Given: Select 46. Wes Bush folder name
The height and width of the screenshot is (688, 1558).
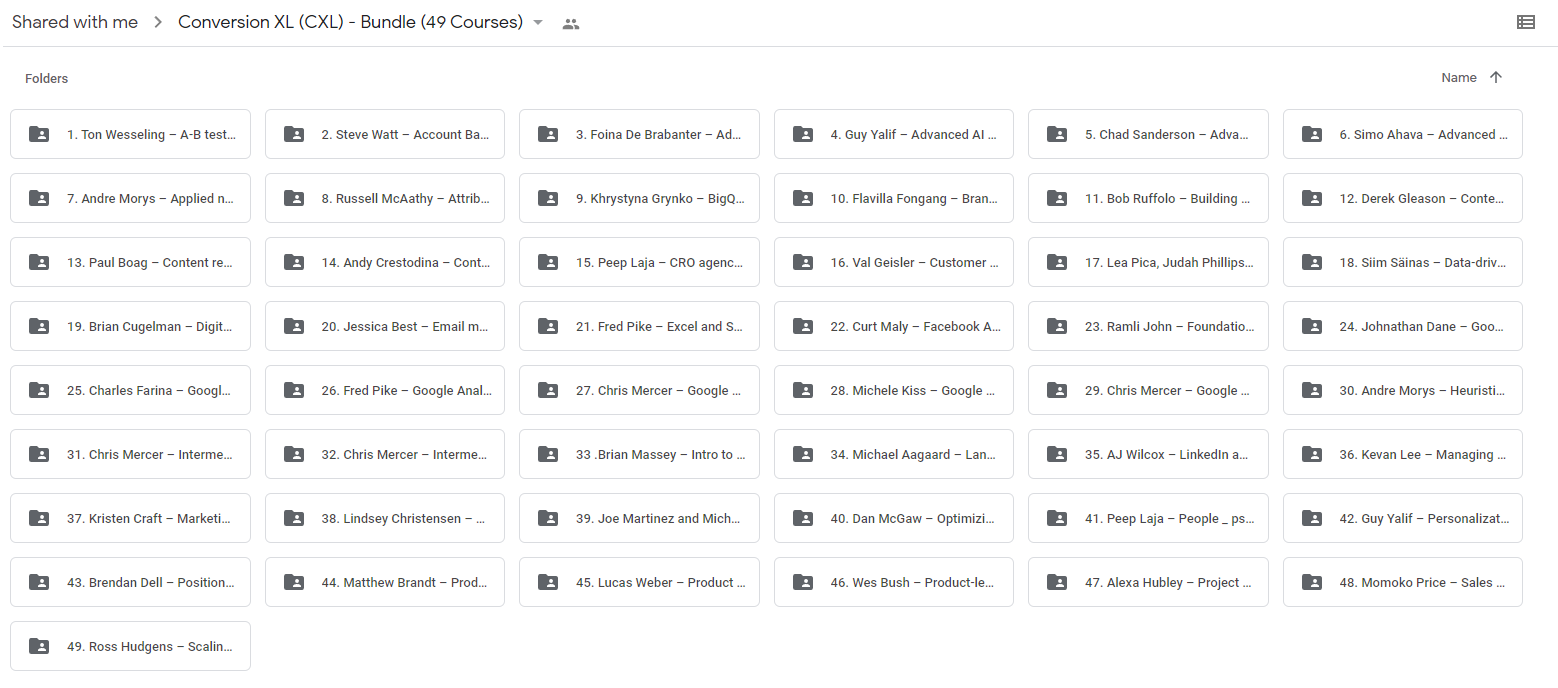Looking at the screenshot, I should pos(914,583).
